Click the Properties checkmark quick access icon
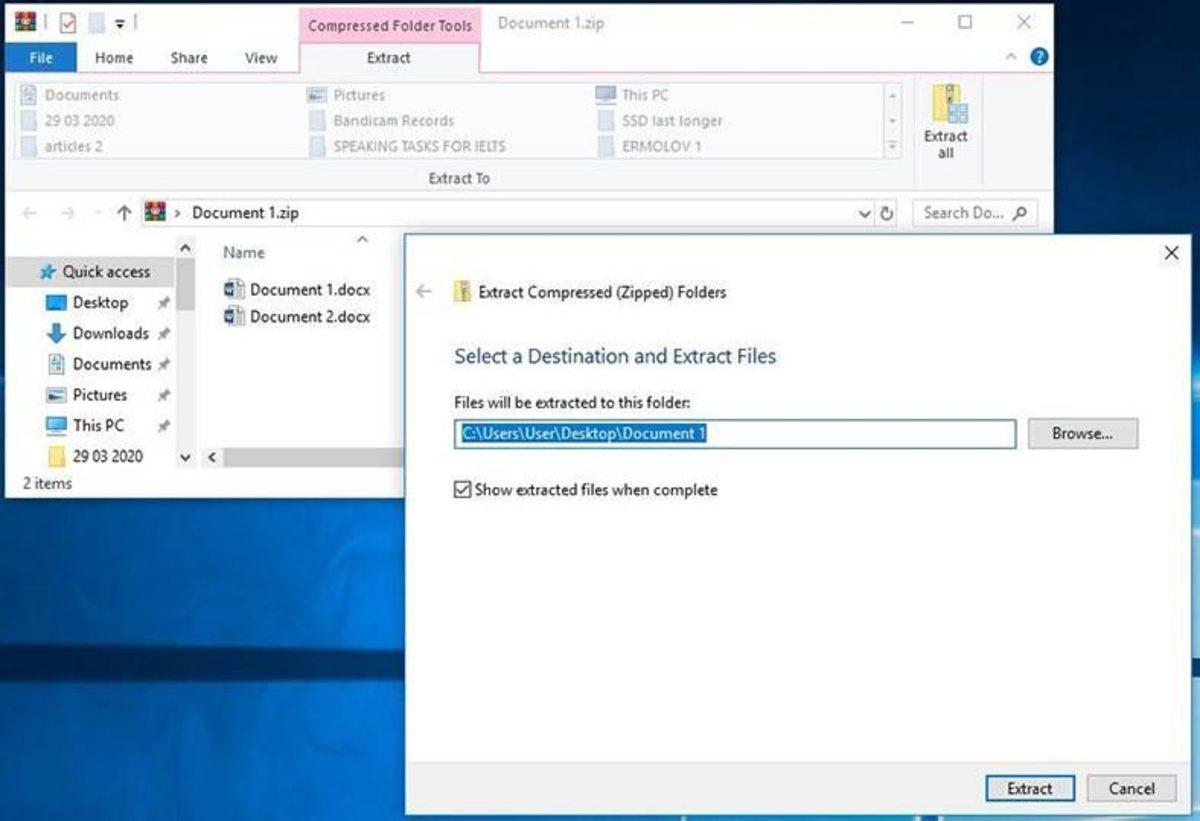This screenshot has height=821, width=1200. point(68,22)
